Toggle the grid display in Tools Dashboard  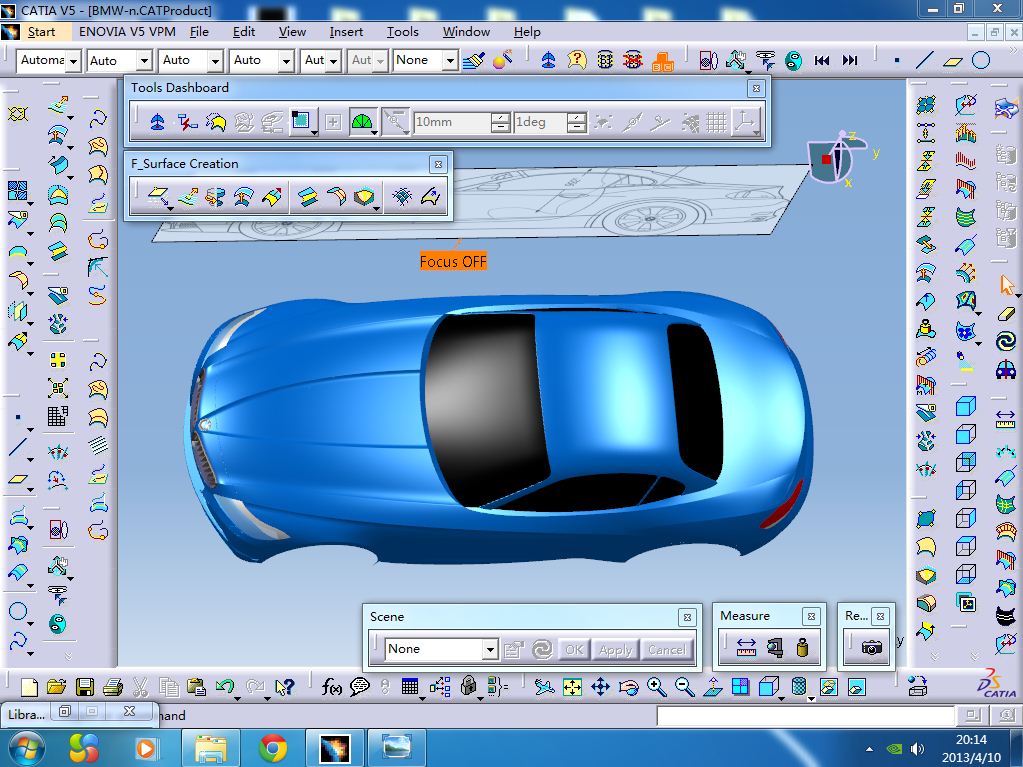[x=716, y=122]
